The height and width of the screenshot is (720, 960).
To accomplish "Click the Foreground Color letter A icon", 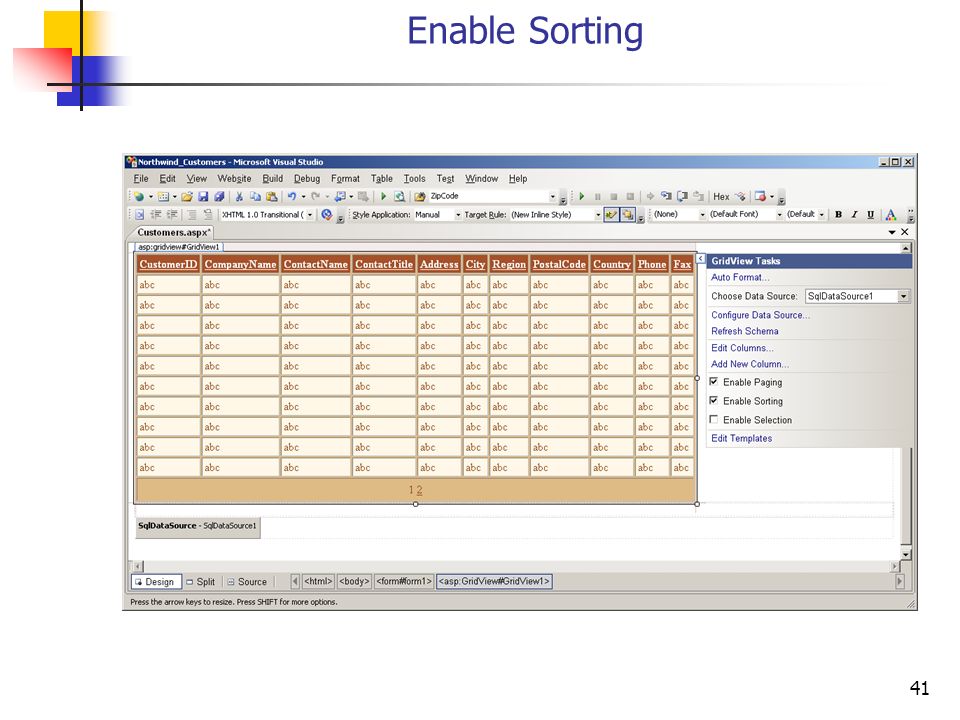I will (891, 214).
